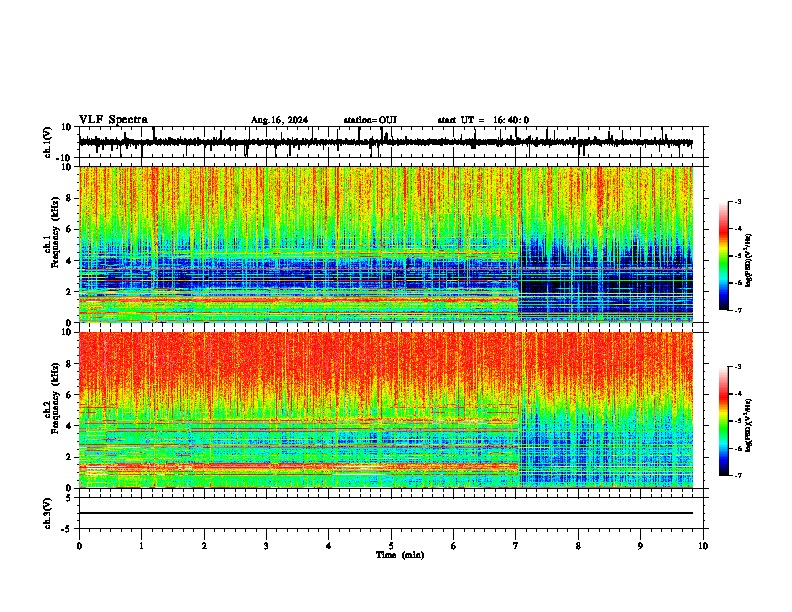This screenshot has width=792, height=612.
Task: Click the "VLF Spectra" plot title
Action: [x=113, y=120]
